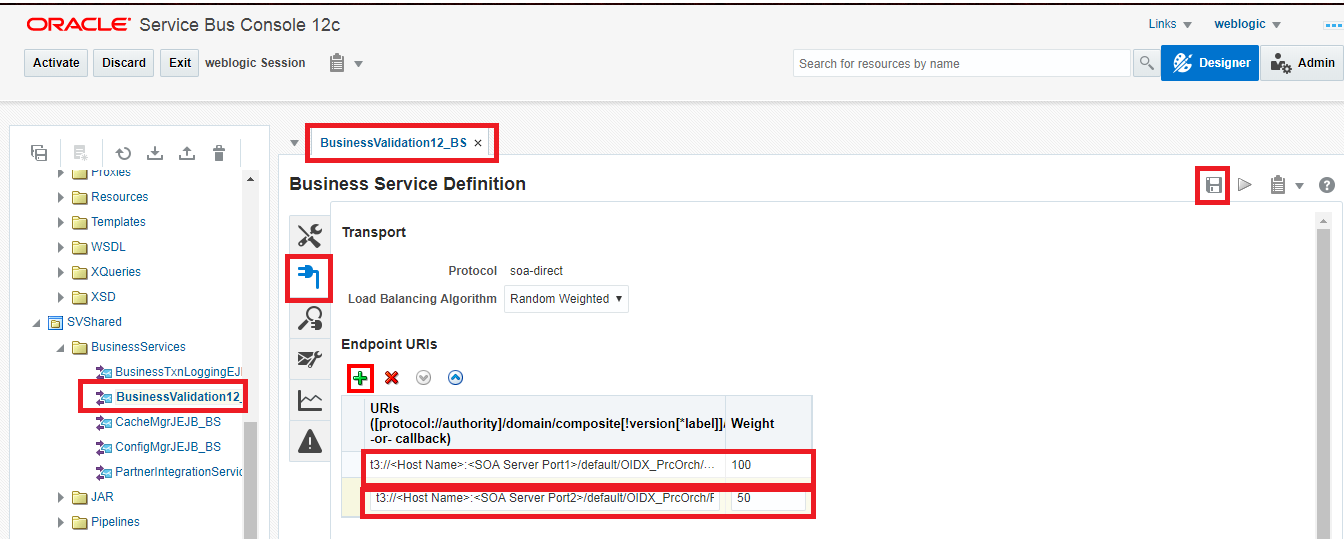
Task: Edit the URI field containing SOA Server Port2
Action: [544, 498]
